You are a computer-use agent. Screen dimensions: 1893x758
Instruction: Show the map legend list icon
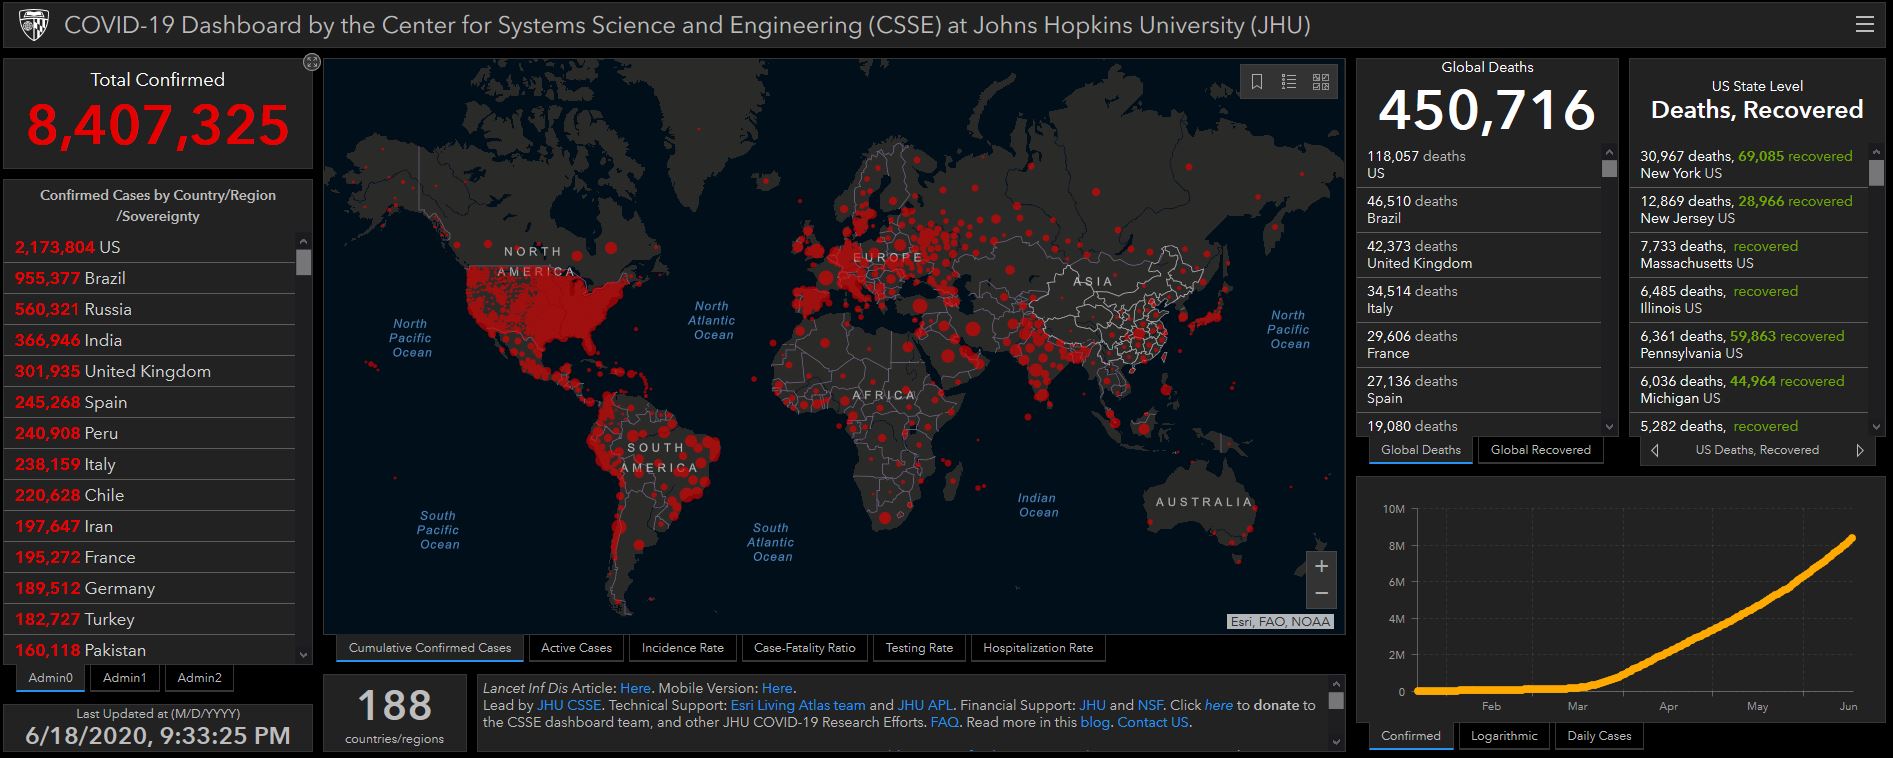click(1289, 82)
